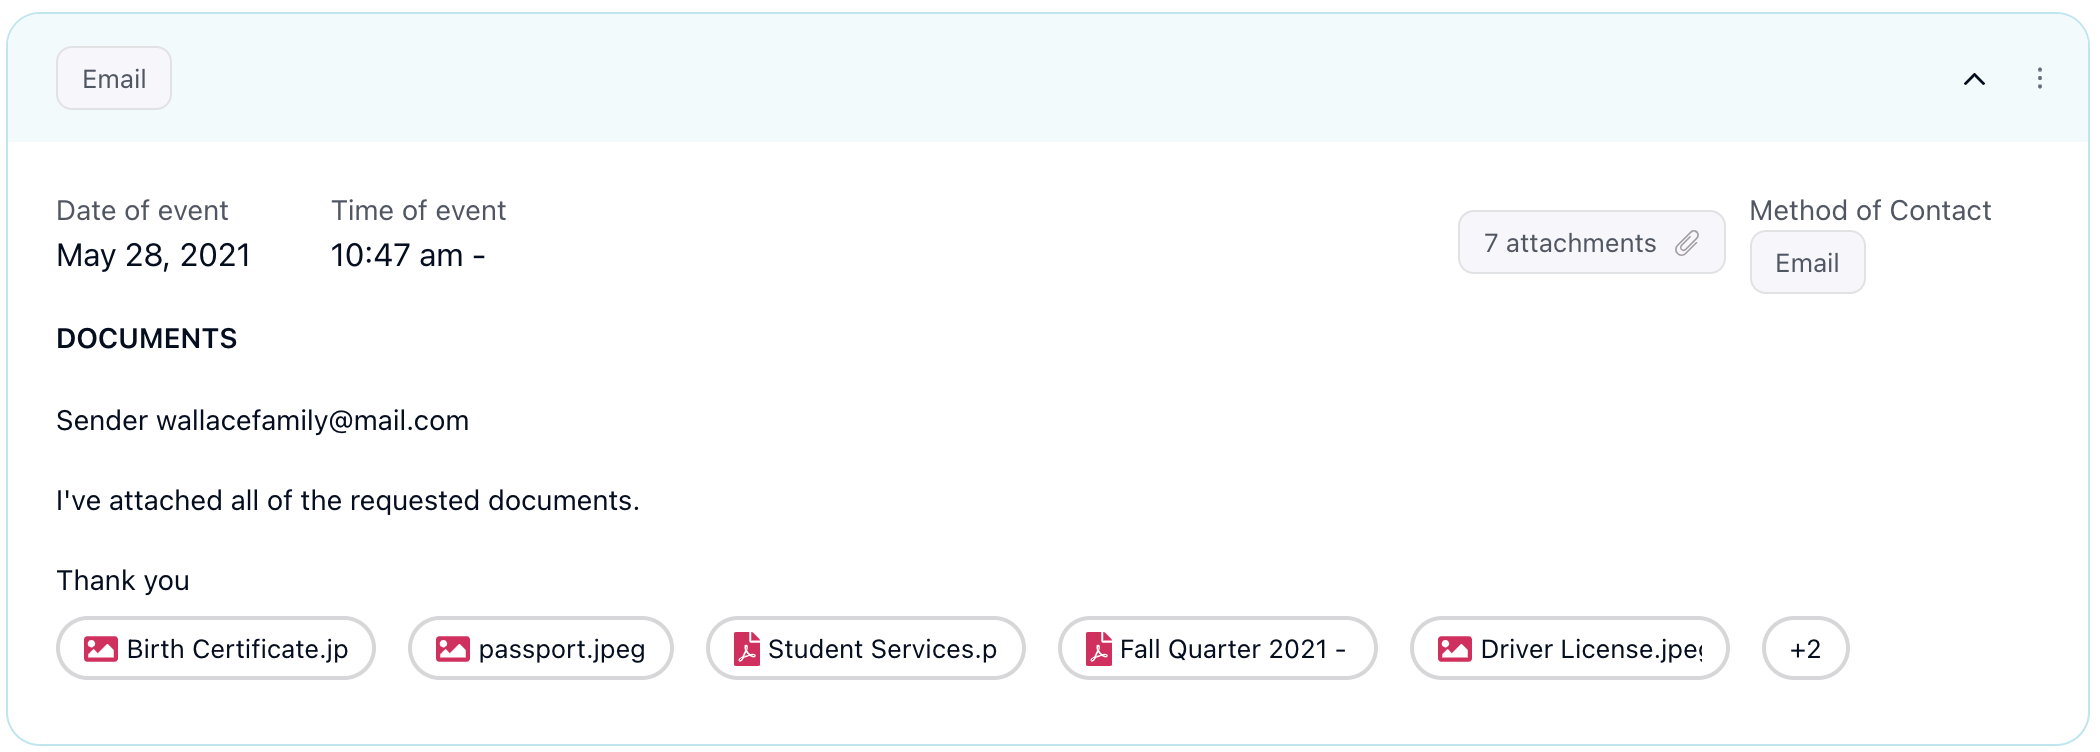Click the paperclip attachment icon
This screenshot has width=2100, height=752.
1688,243
